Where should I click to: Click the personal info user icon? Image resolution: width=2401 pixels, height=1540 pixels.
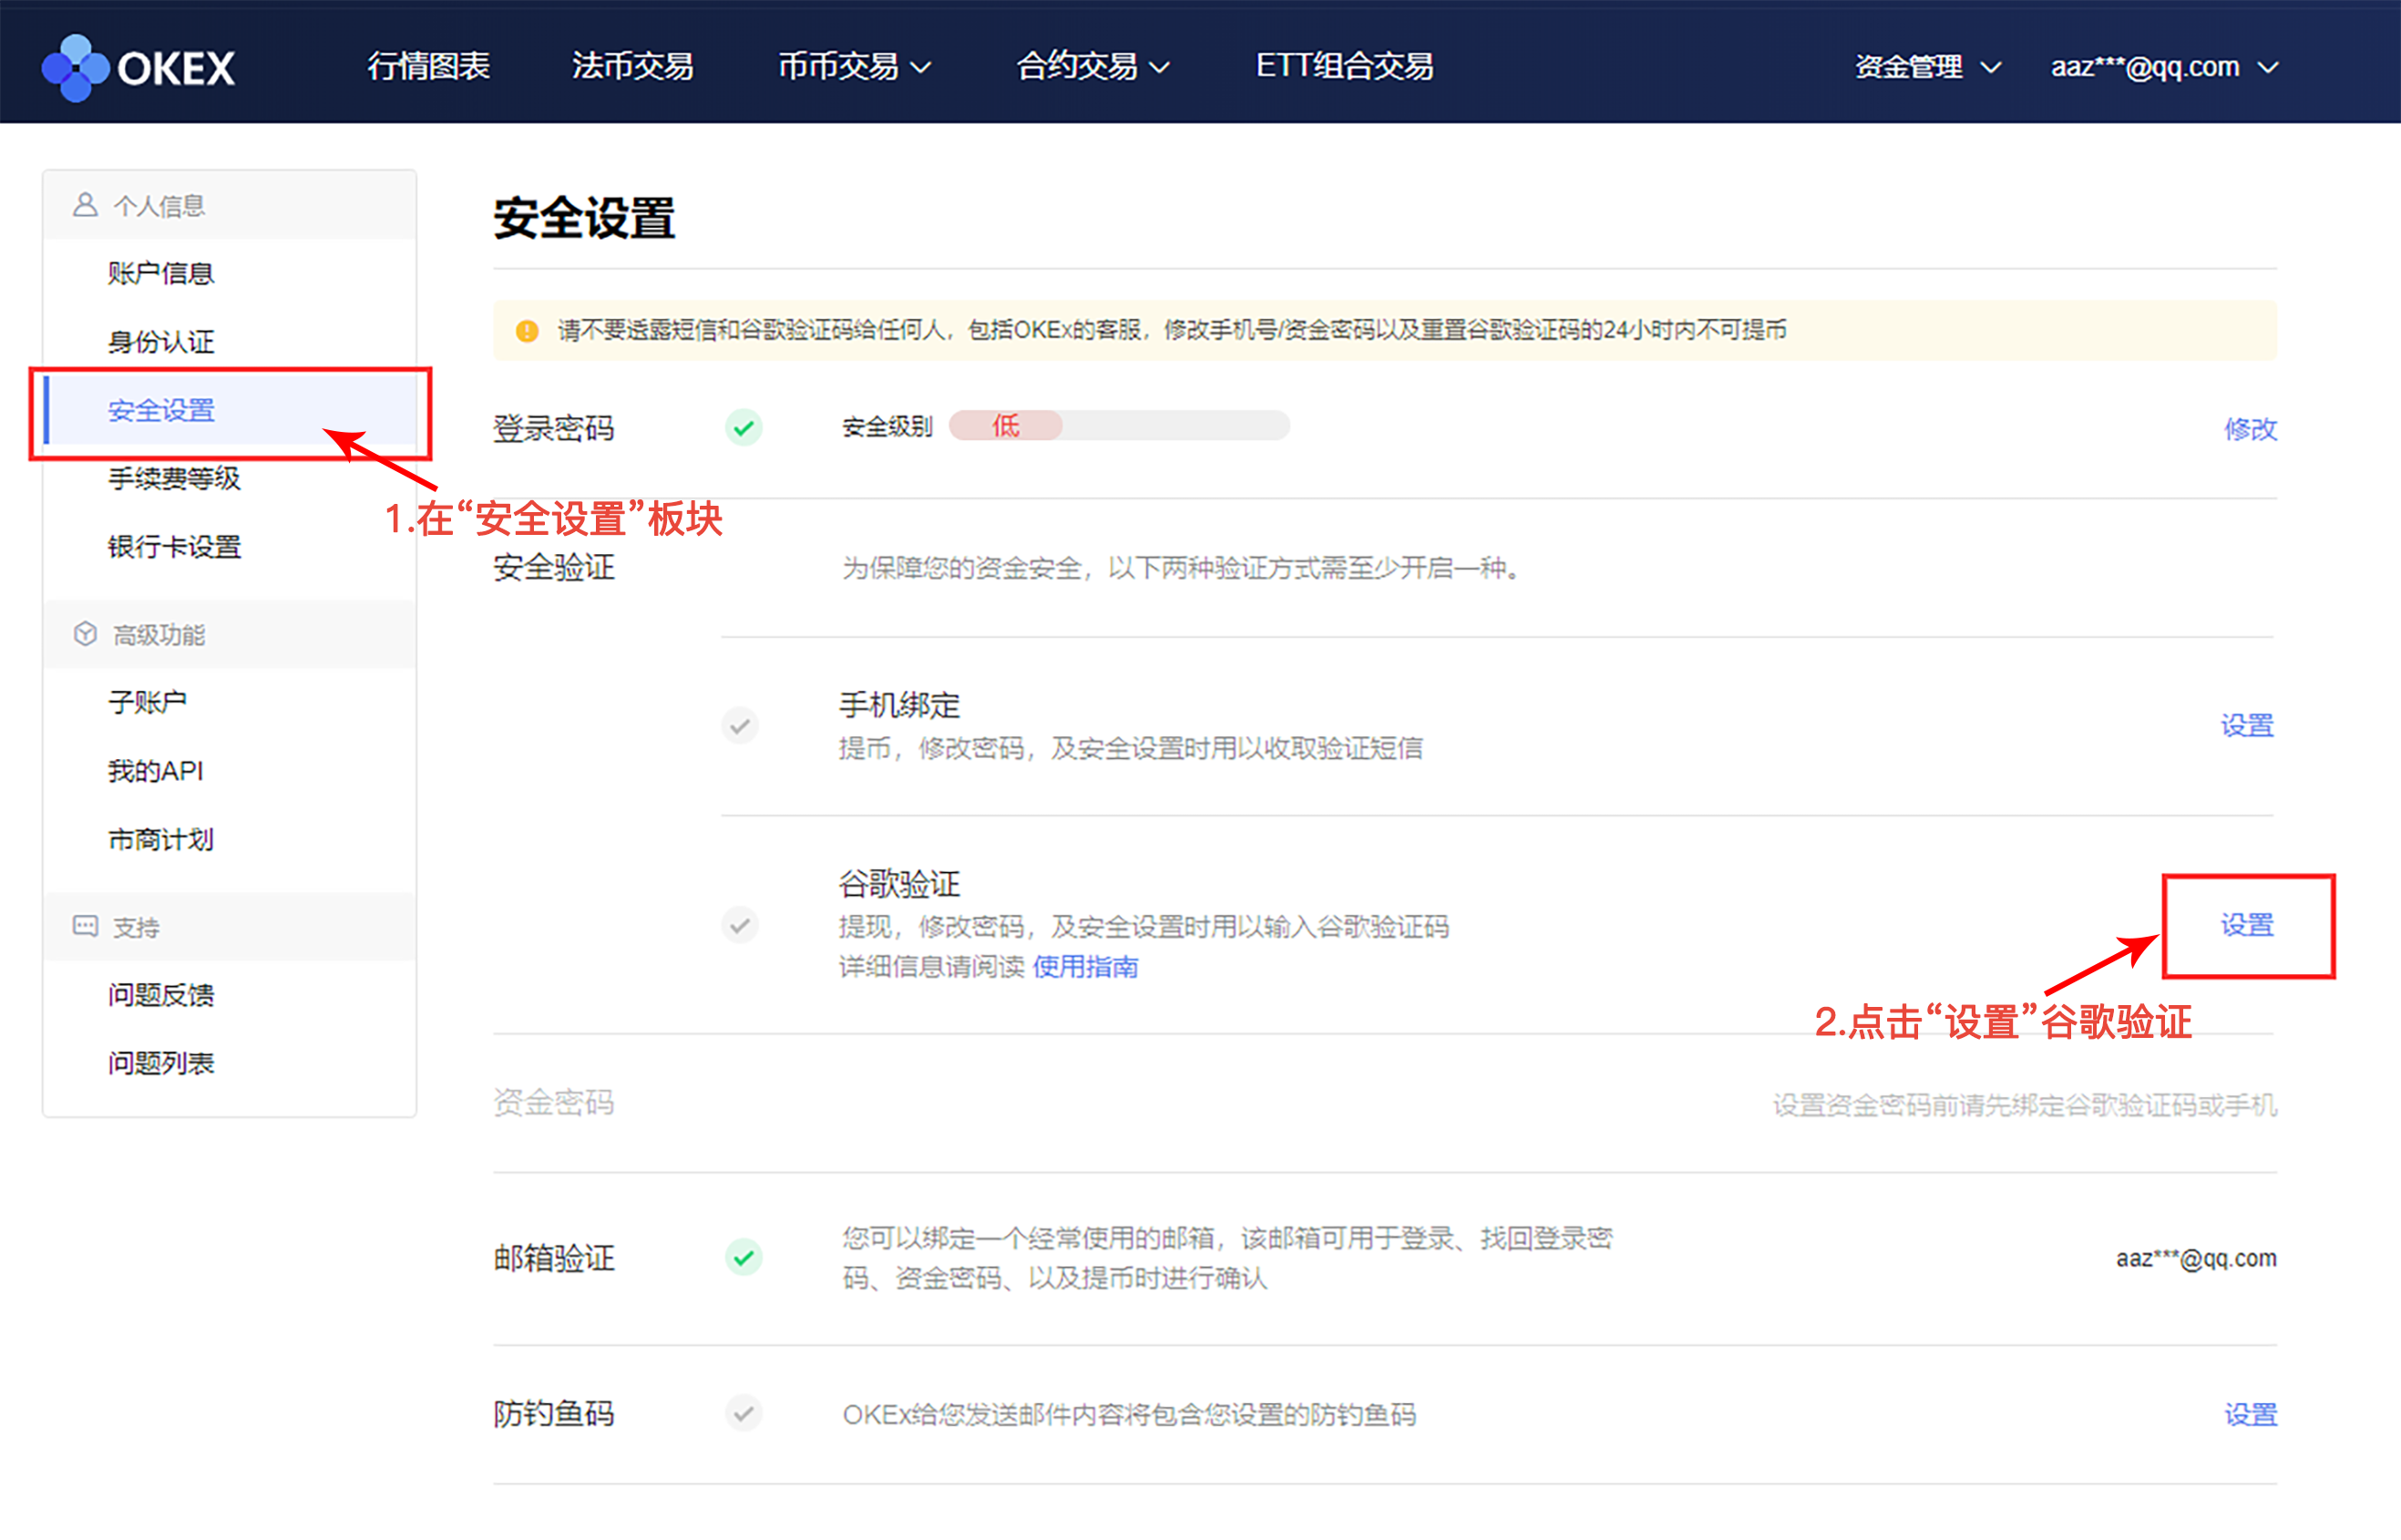click(85, 205)
